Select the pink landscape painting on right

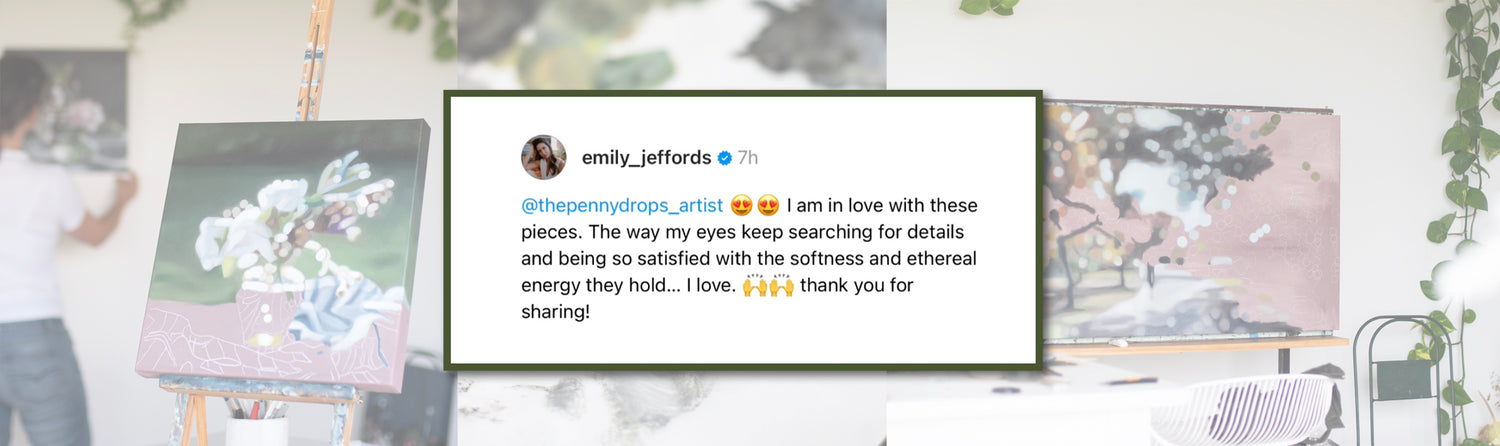pyautogui.click(x=1191, y=221)
